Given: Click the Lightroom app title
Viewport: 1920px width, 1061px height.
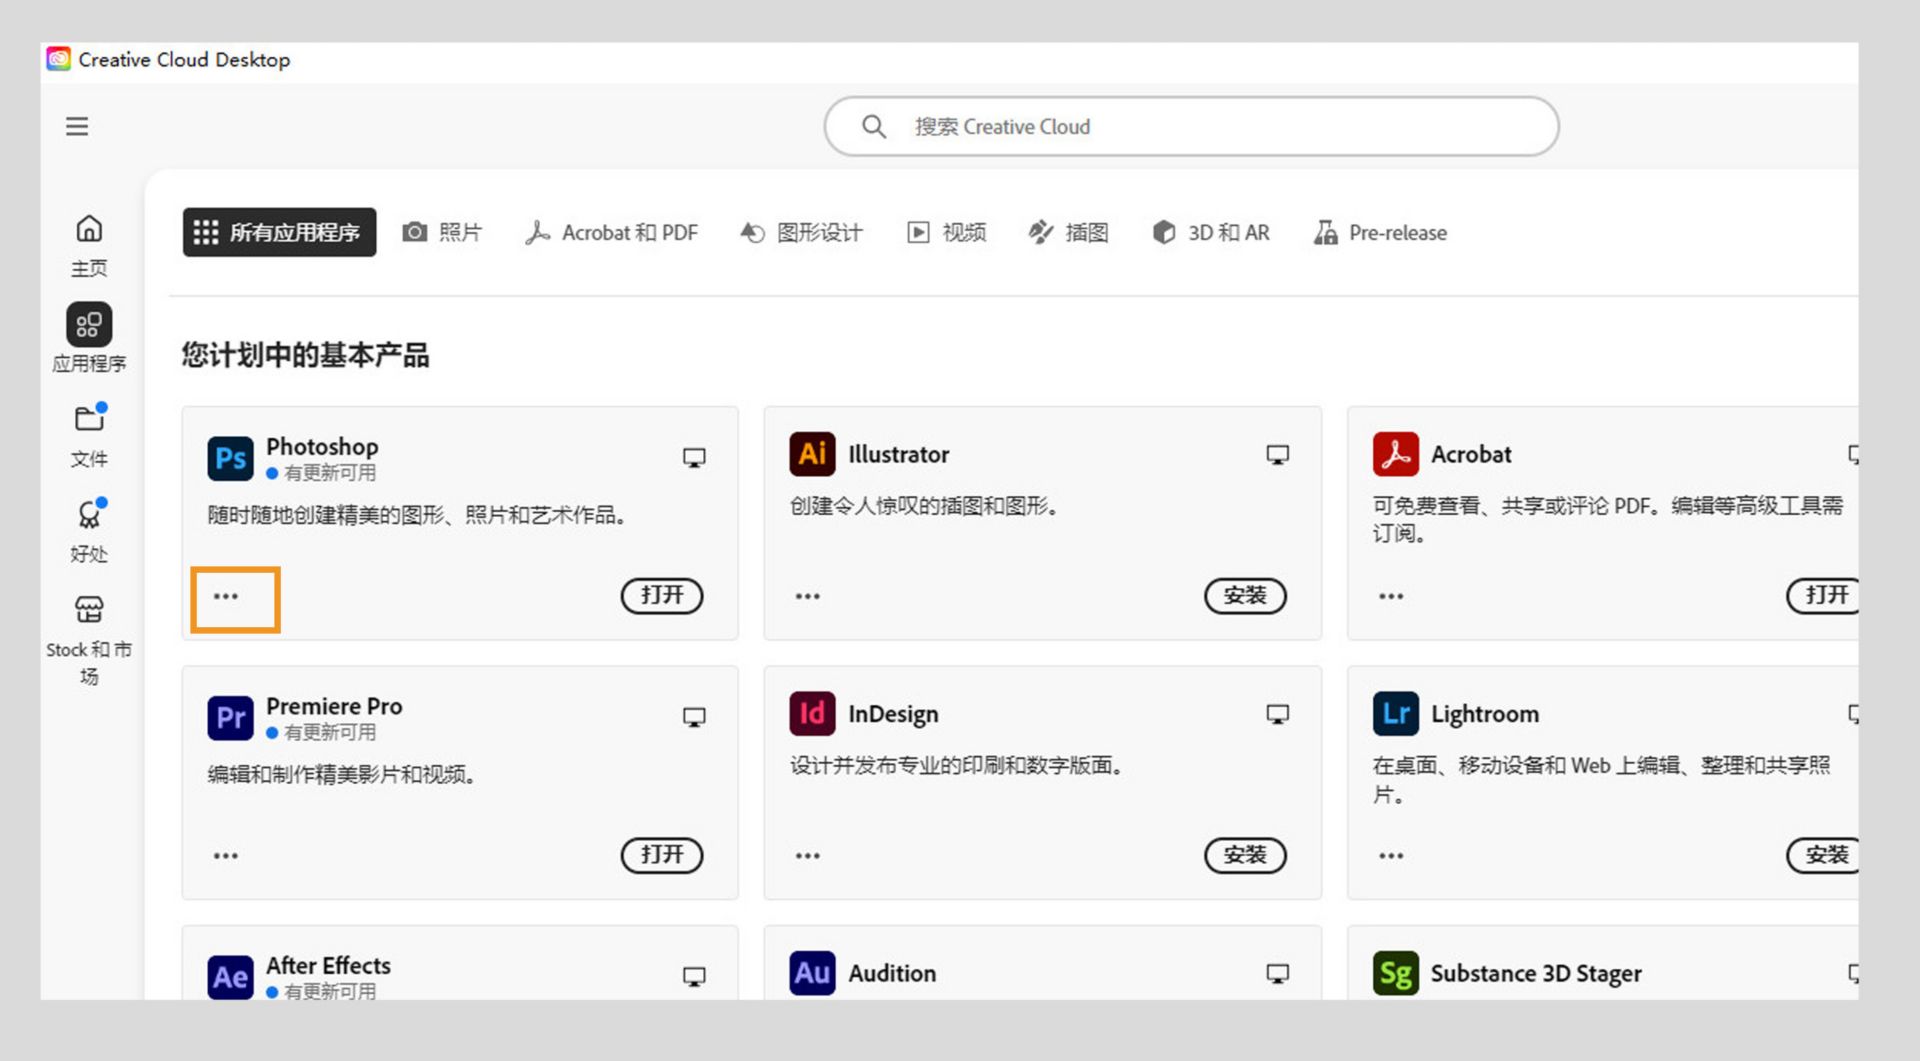Looking at the screenshot, I should 1485,714.
